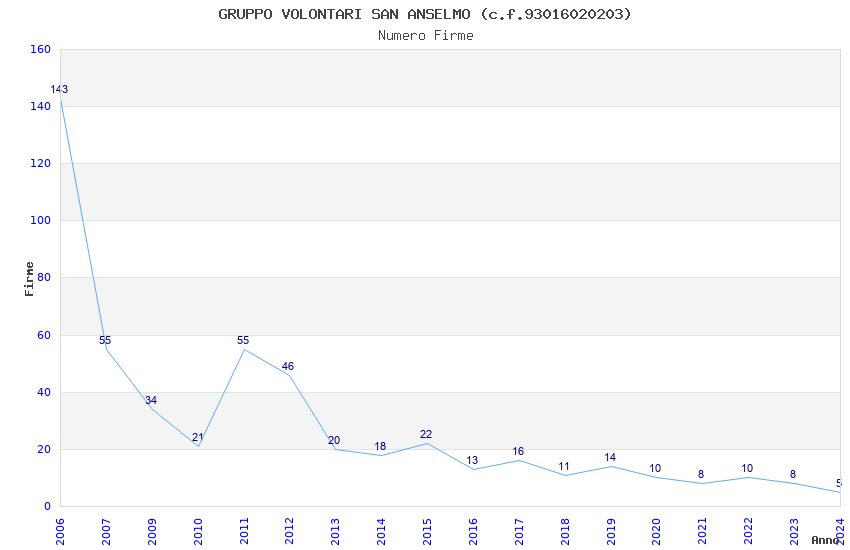Click the data value 22 for 2015
The image size is (850, 550).
coord(426,435)
